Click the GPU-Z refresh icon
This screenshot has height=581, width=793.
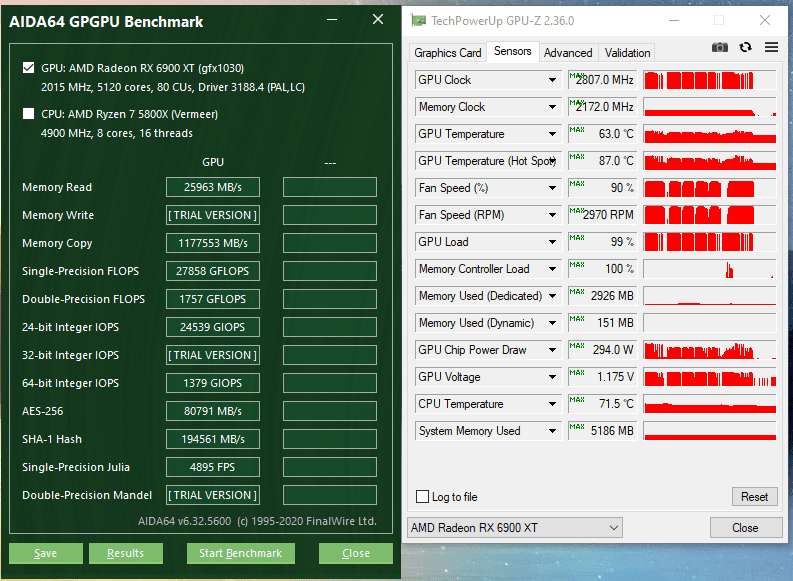(x=745, y=48)
